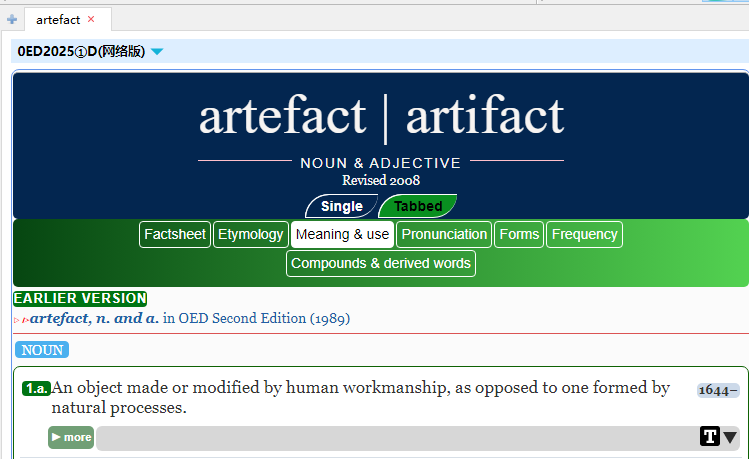
Task: Select the artefact tab
Action: 57,19
